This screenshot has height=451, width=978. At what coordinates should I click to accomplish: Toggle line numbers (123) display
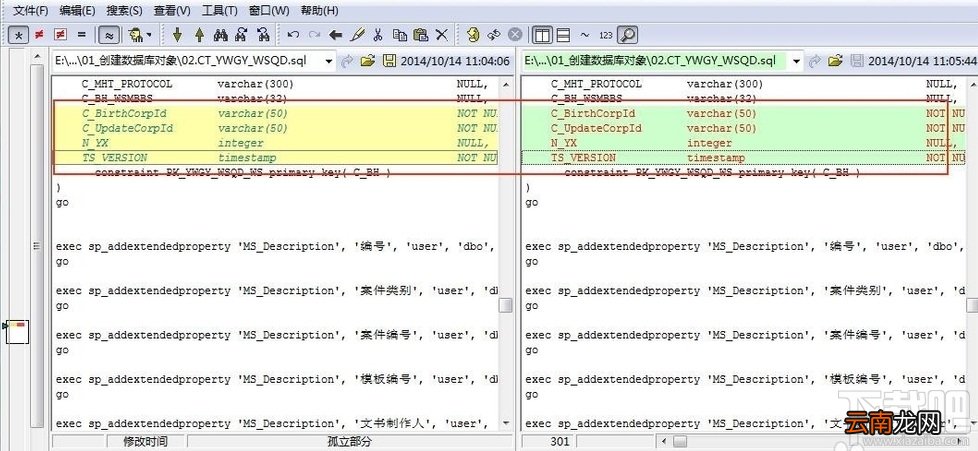606,35
